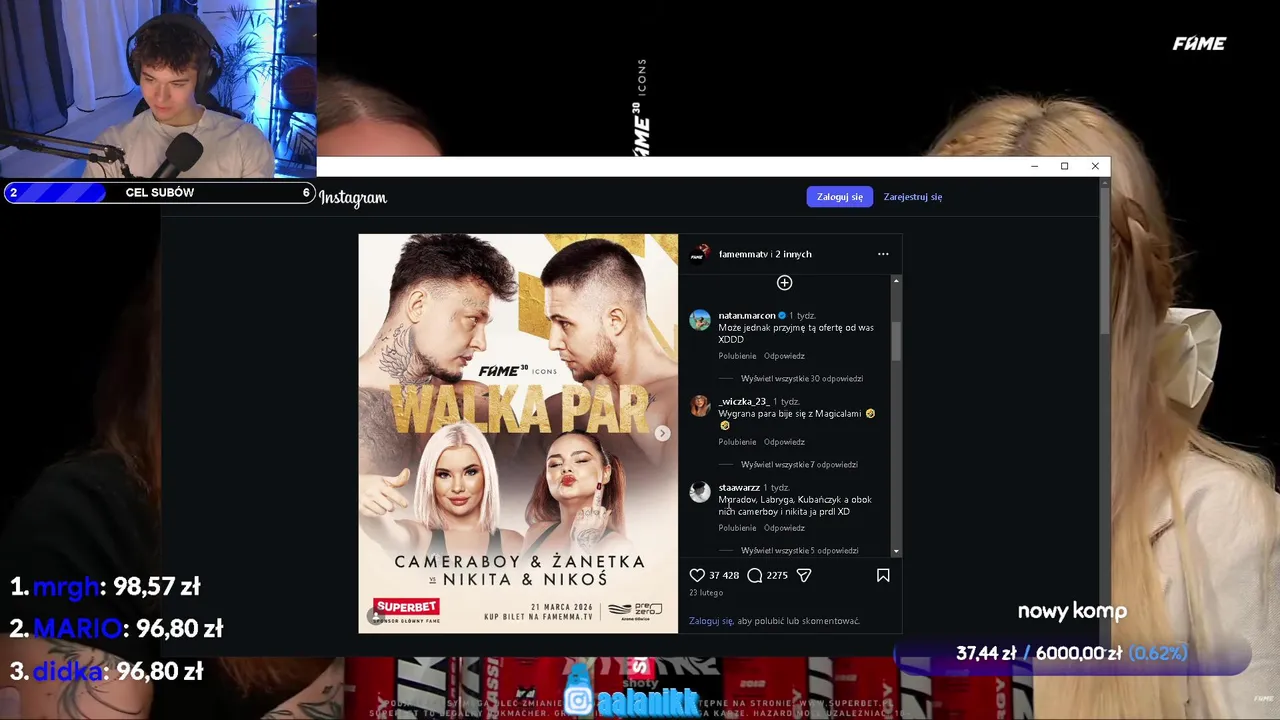Open comments via the speech bubble icon
Image resolution: width=1280 pixels, height=720 pixels.
click(755, 575)
